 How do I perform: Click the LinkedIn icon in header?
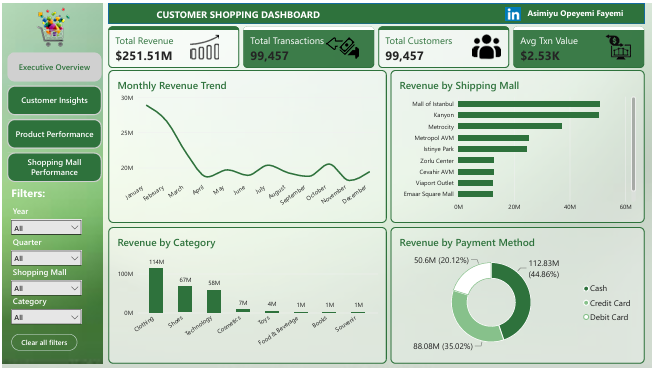click(x=513, y=14)
